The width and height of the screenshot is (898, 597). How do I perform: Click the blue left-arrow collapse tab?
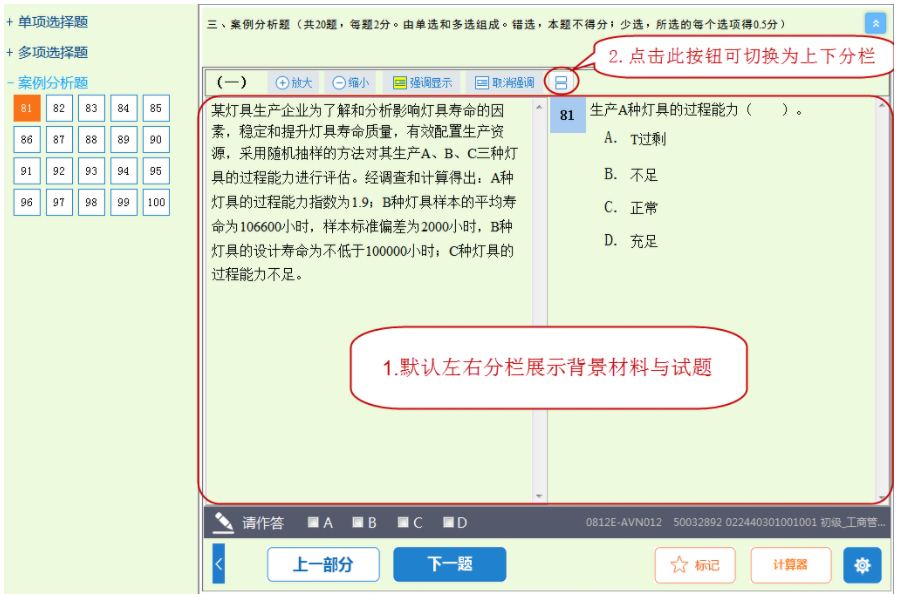click(218, 564)
